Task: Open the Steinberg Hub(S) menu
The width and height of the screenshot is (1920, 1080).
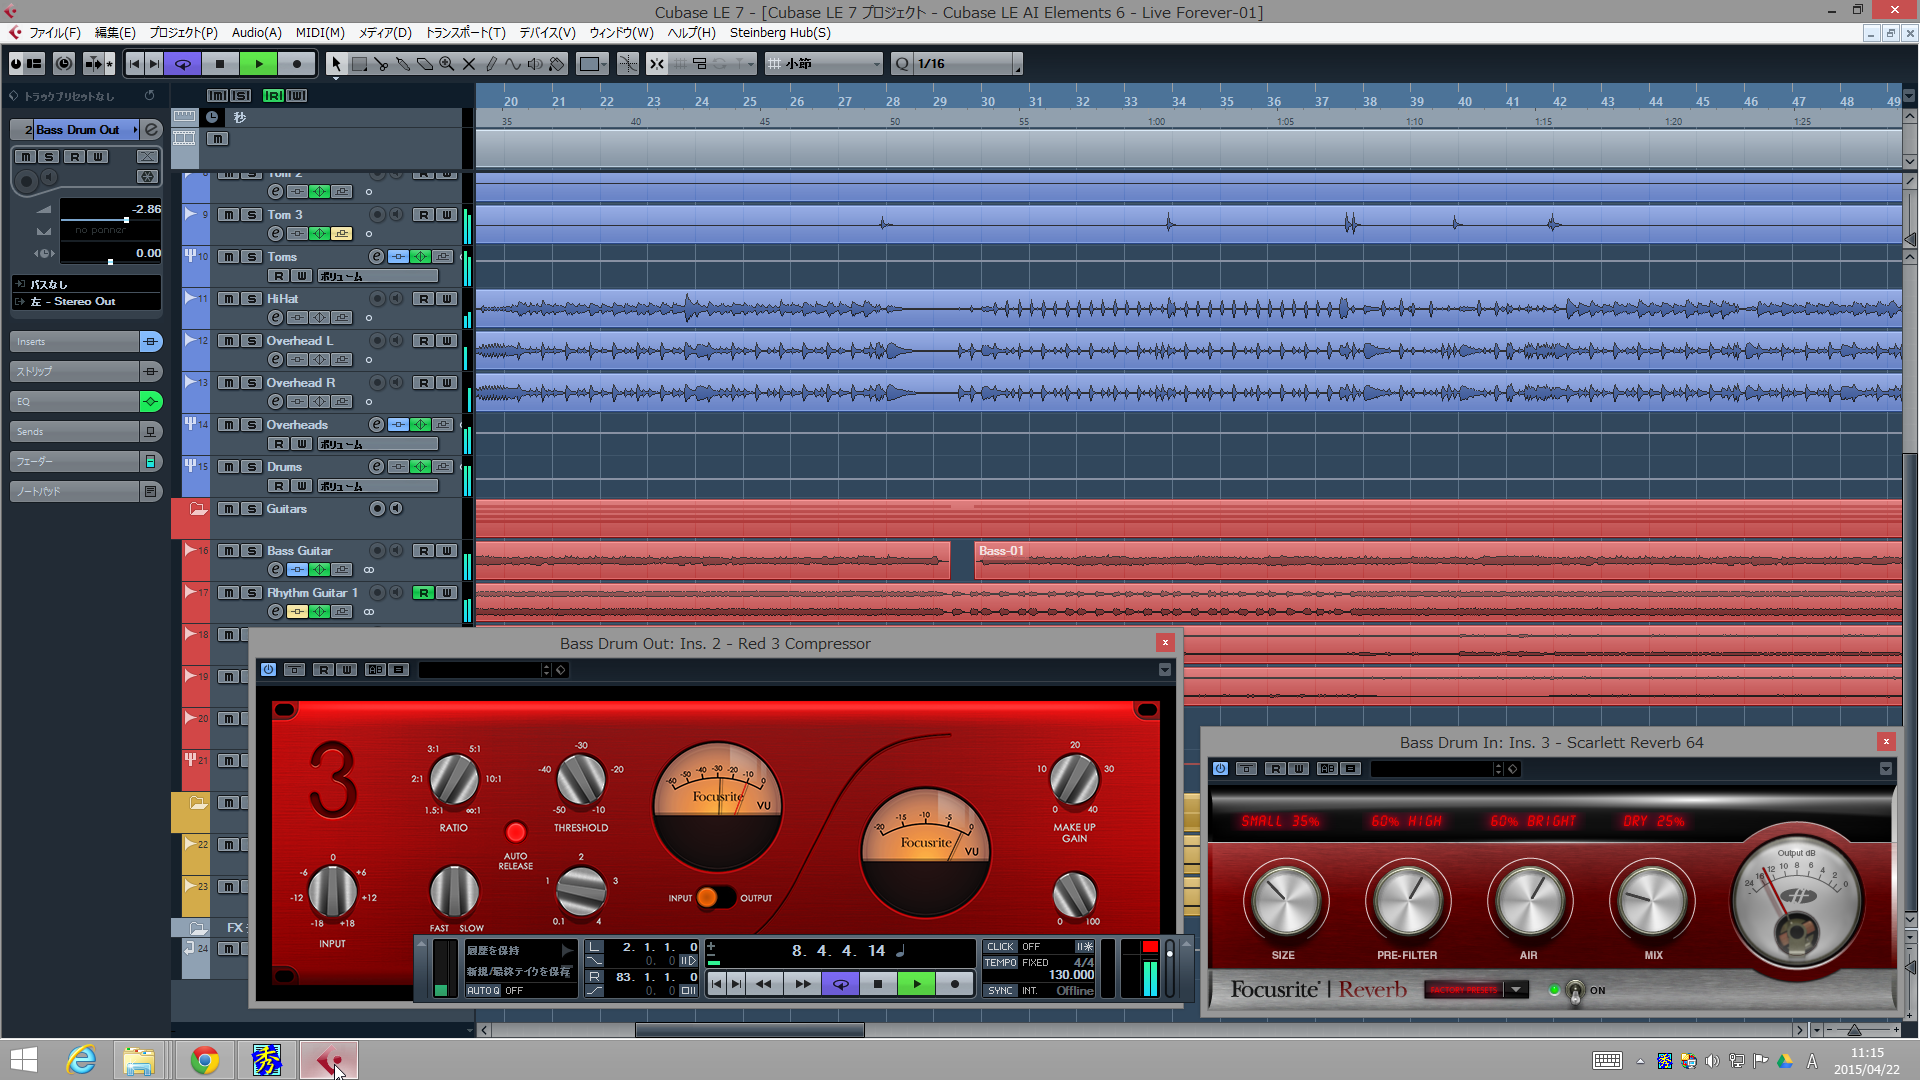Action: (780, 33)
